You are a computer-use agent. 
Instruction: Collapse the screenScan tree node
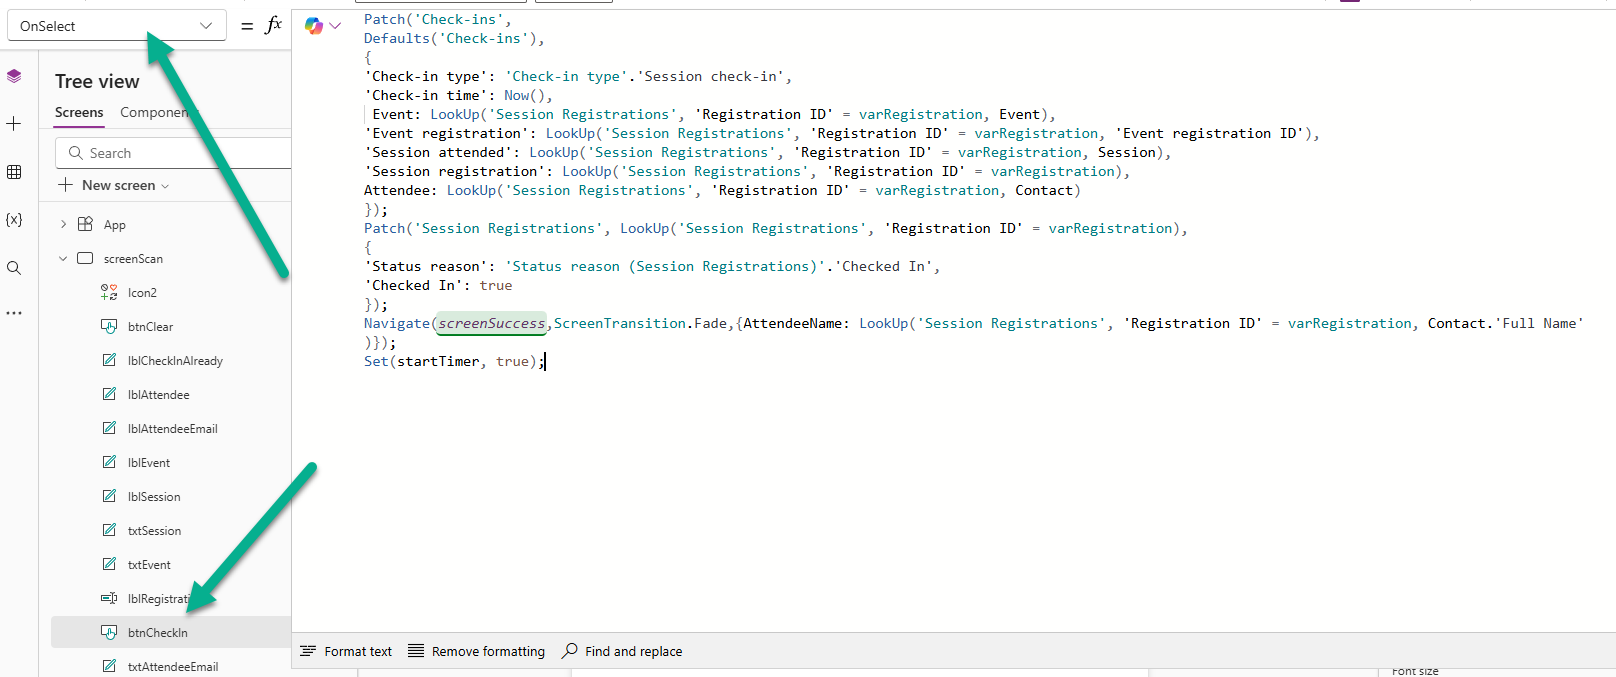(x=63, y=259)
